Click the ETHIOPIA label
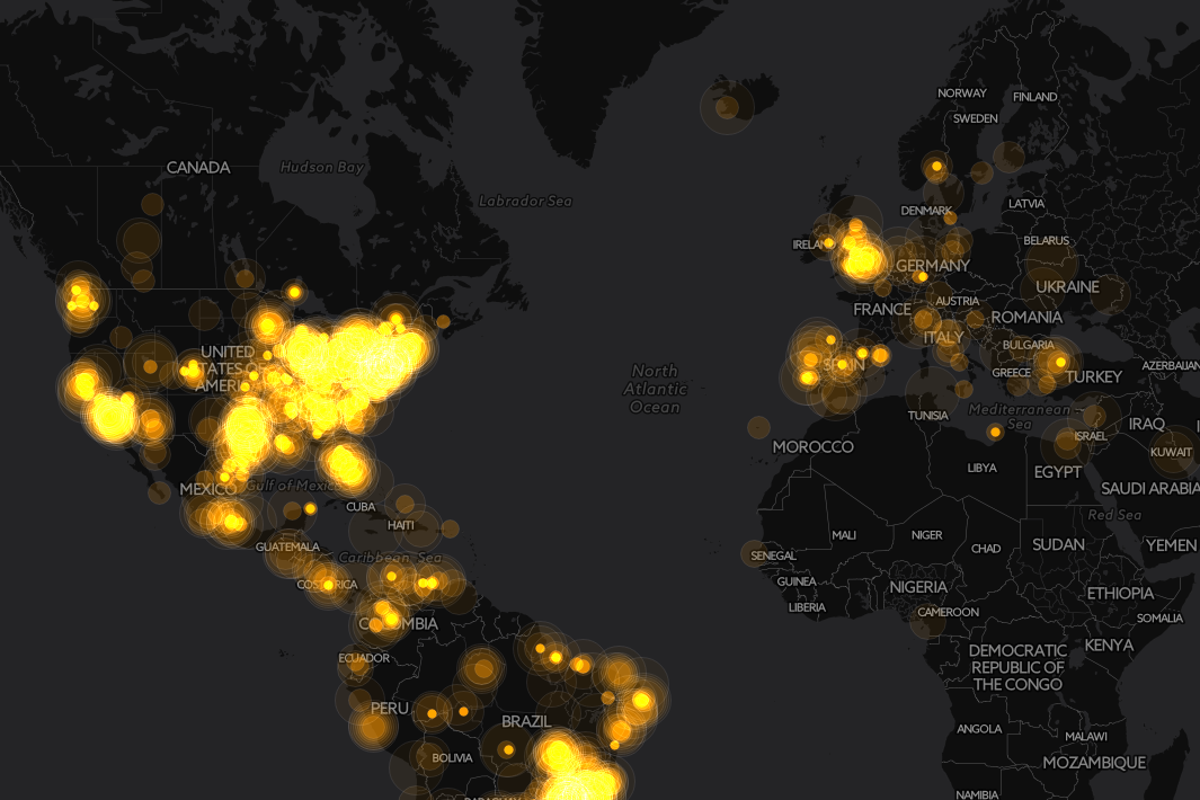1200x800 pixels. [x=1120, y=593]
